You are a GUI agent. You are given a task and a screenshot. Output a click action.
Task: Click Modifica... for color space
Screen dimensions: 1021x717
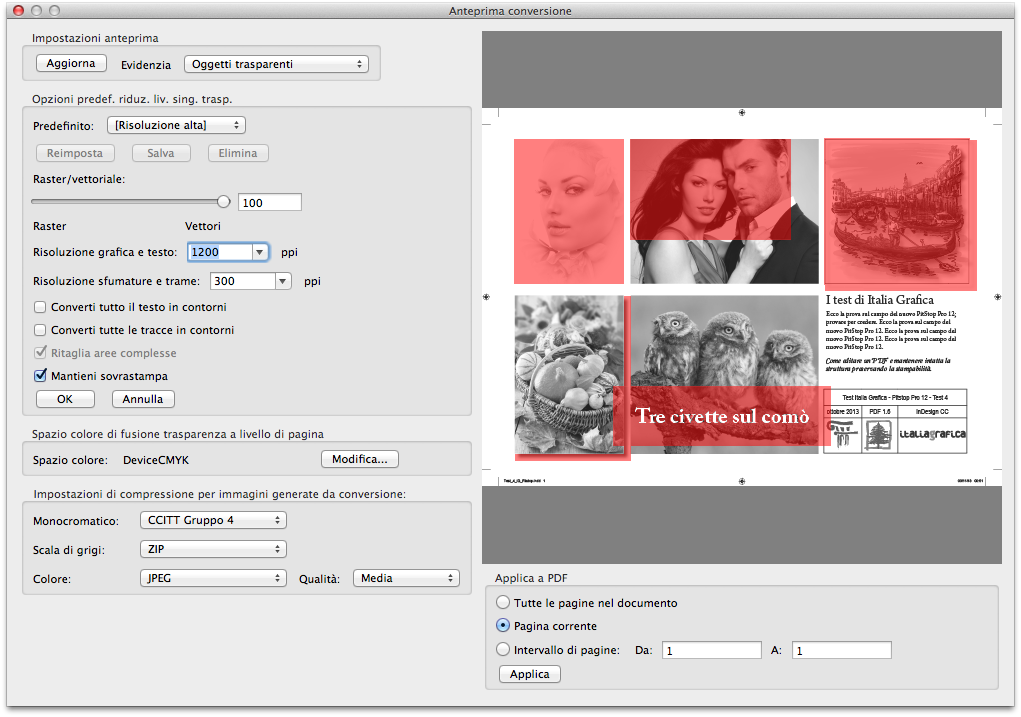pos(360,459)
